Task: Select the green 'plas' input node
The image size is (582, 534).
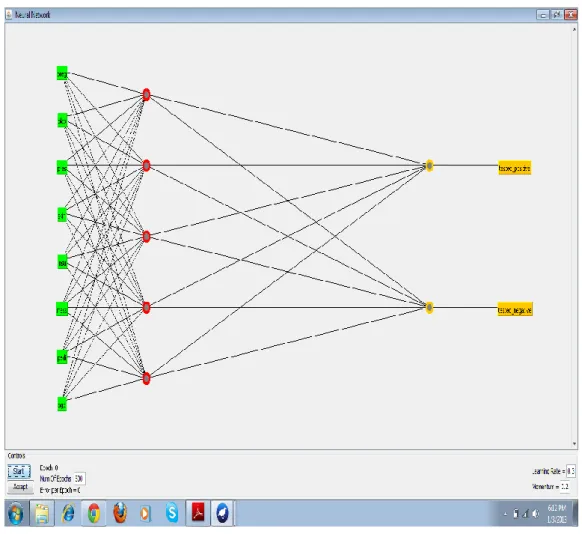Action: (x=62, y=120)
